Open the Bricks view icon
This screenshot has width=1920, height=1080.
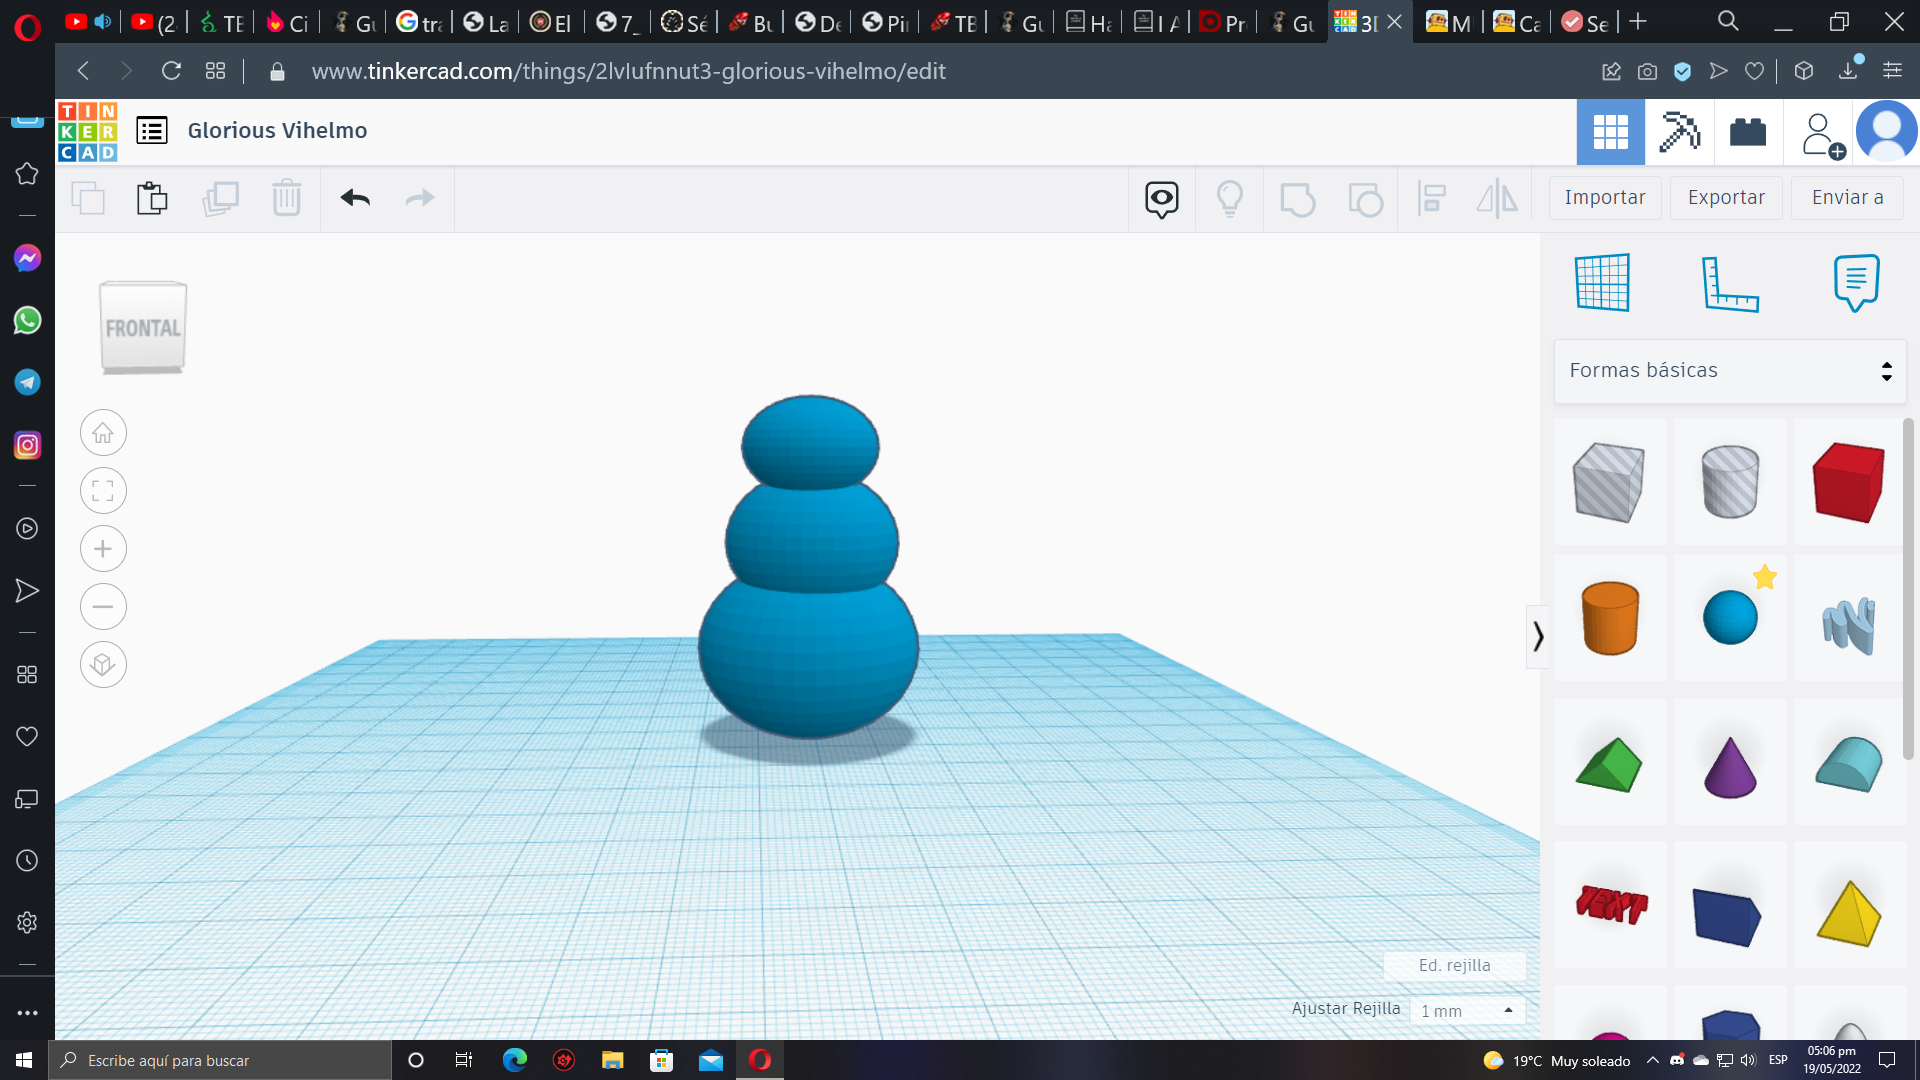pos(1747,132)
